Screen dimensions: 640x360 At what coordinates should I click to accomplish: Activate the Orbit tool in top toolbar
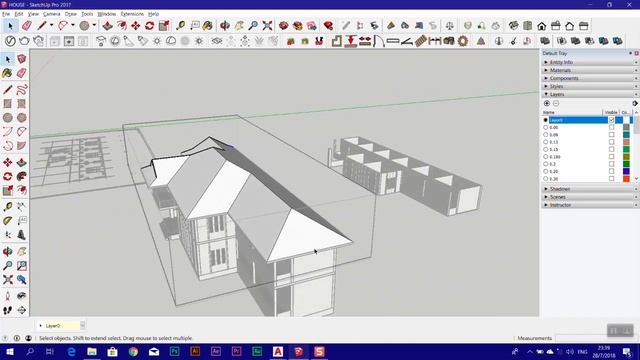(x=224, y=26)
